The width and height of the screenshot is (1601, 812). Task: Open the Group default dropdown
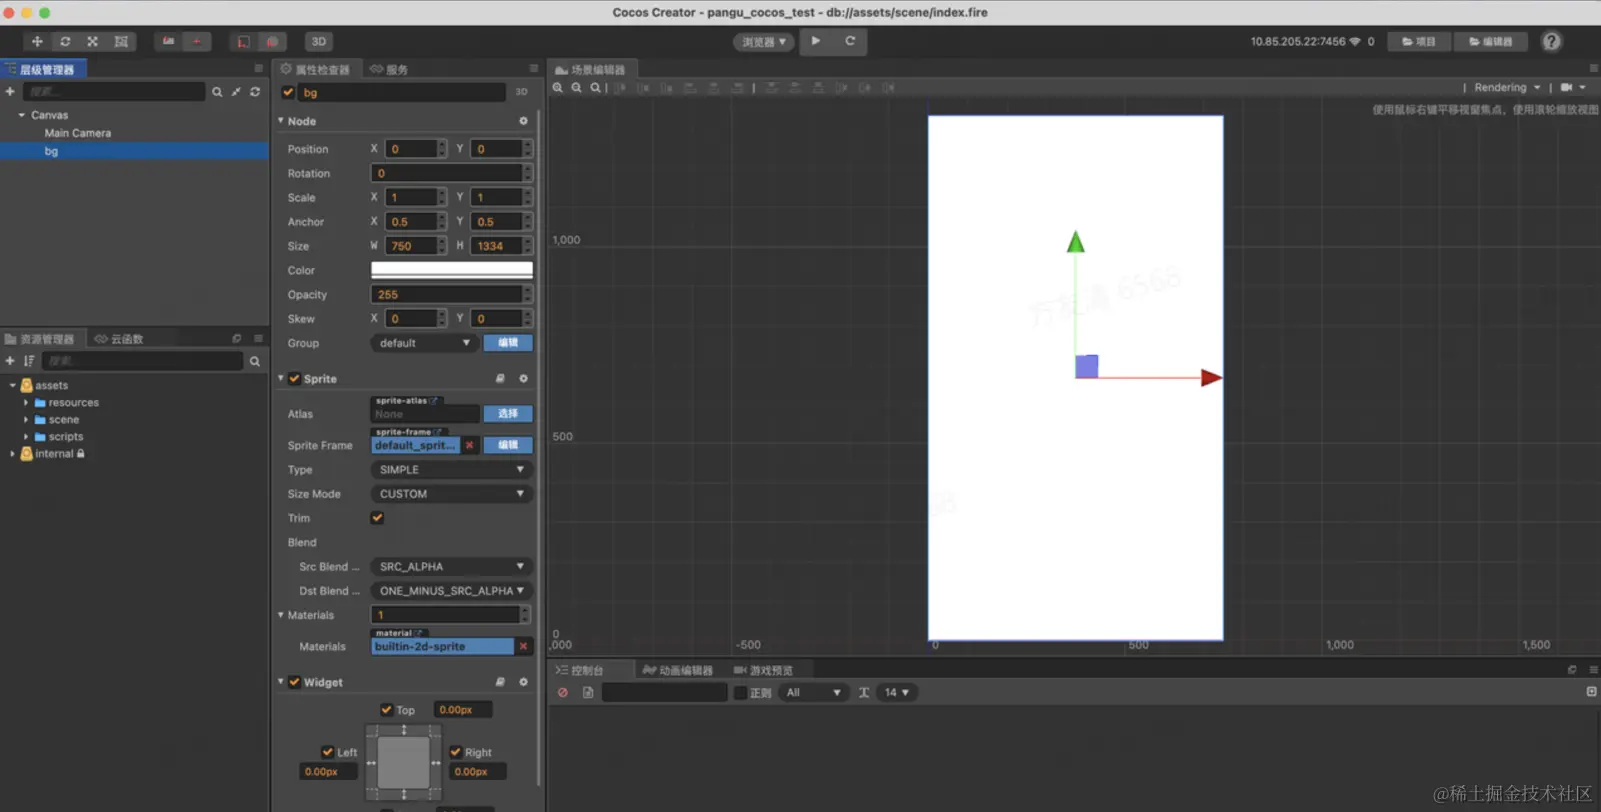424,343
